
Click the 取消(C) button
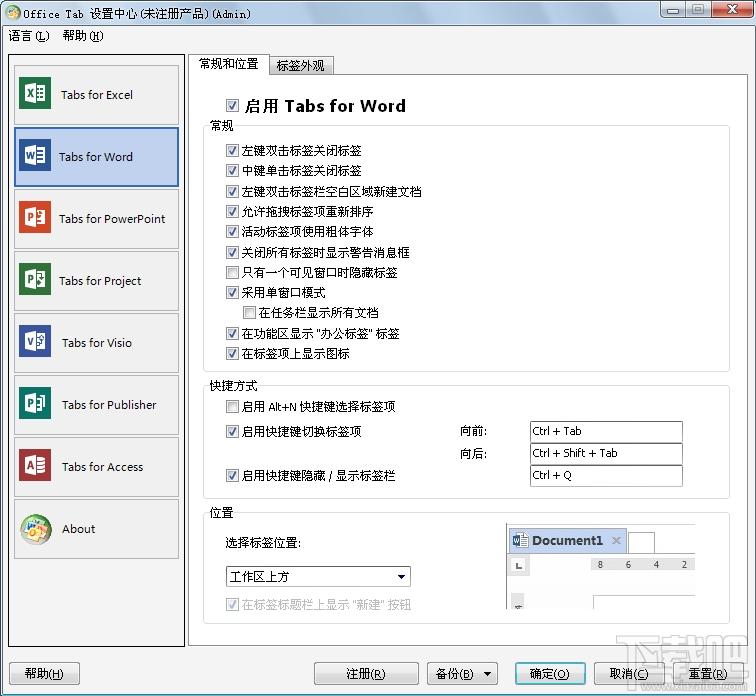point(629,673)
